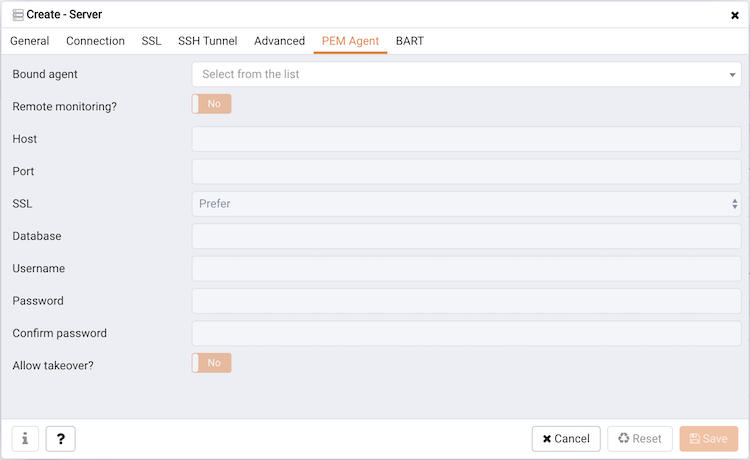750x460 pixels.
Task: Go to the SSL tab
Action: click(151, 41)
